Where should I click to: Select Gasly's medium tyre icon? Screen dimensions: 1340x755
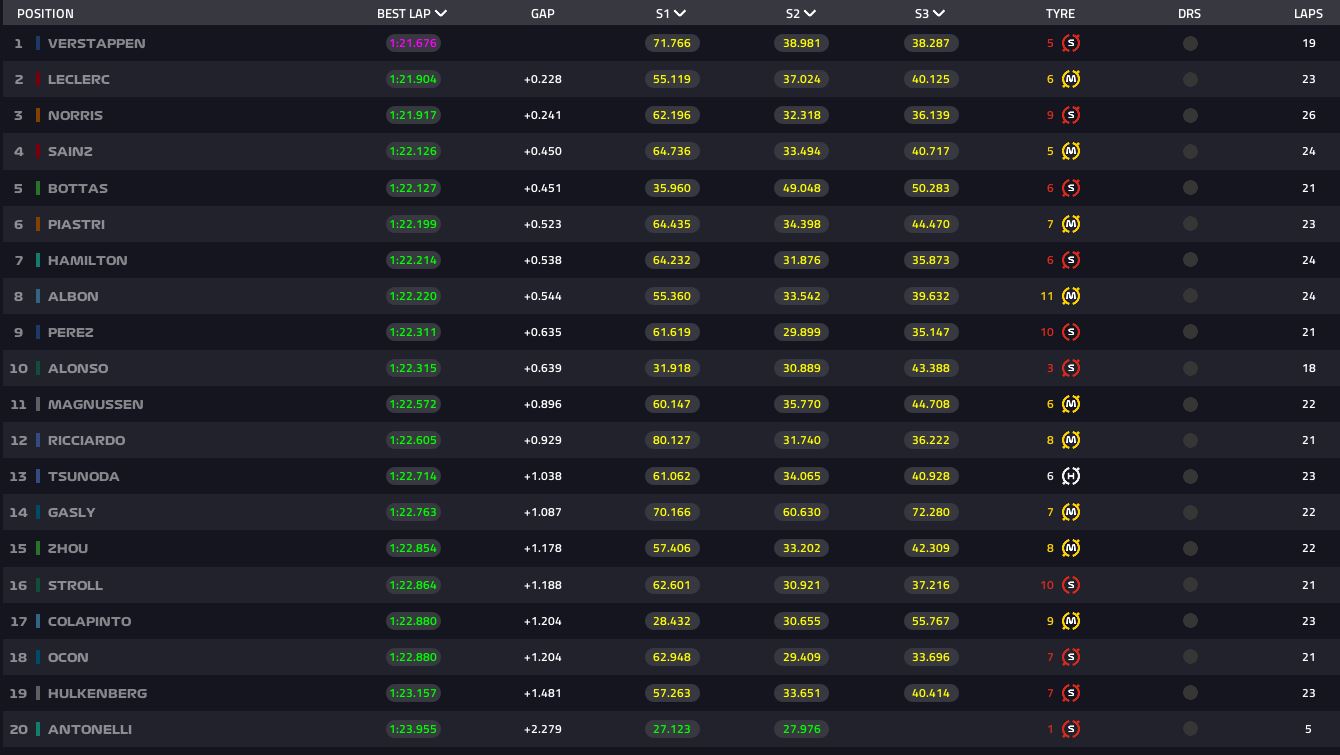(x=1070, y=512)
